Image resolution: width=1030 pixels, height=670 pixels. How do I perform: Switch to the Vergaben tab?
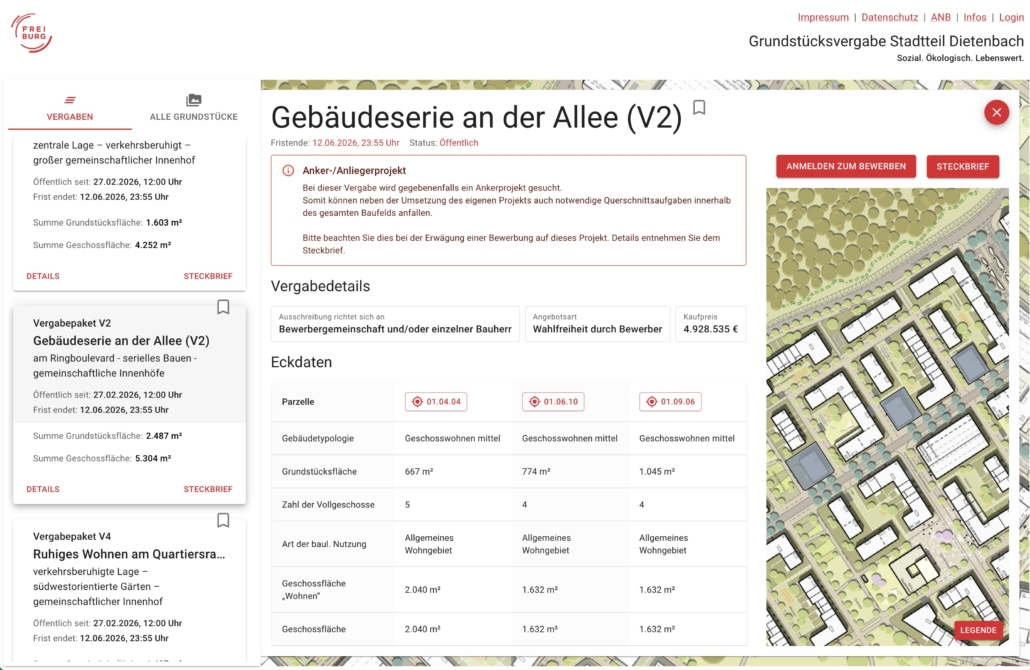[x=70, y=107]
